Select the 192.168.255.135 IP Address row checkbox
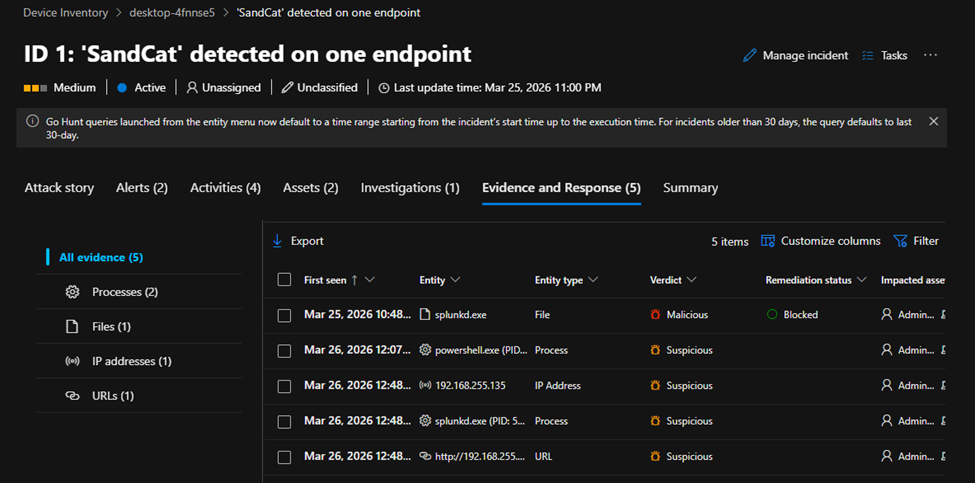The image size is (975, 483). pos(284,386)
